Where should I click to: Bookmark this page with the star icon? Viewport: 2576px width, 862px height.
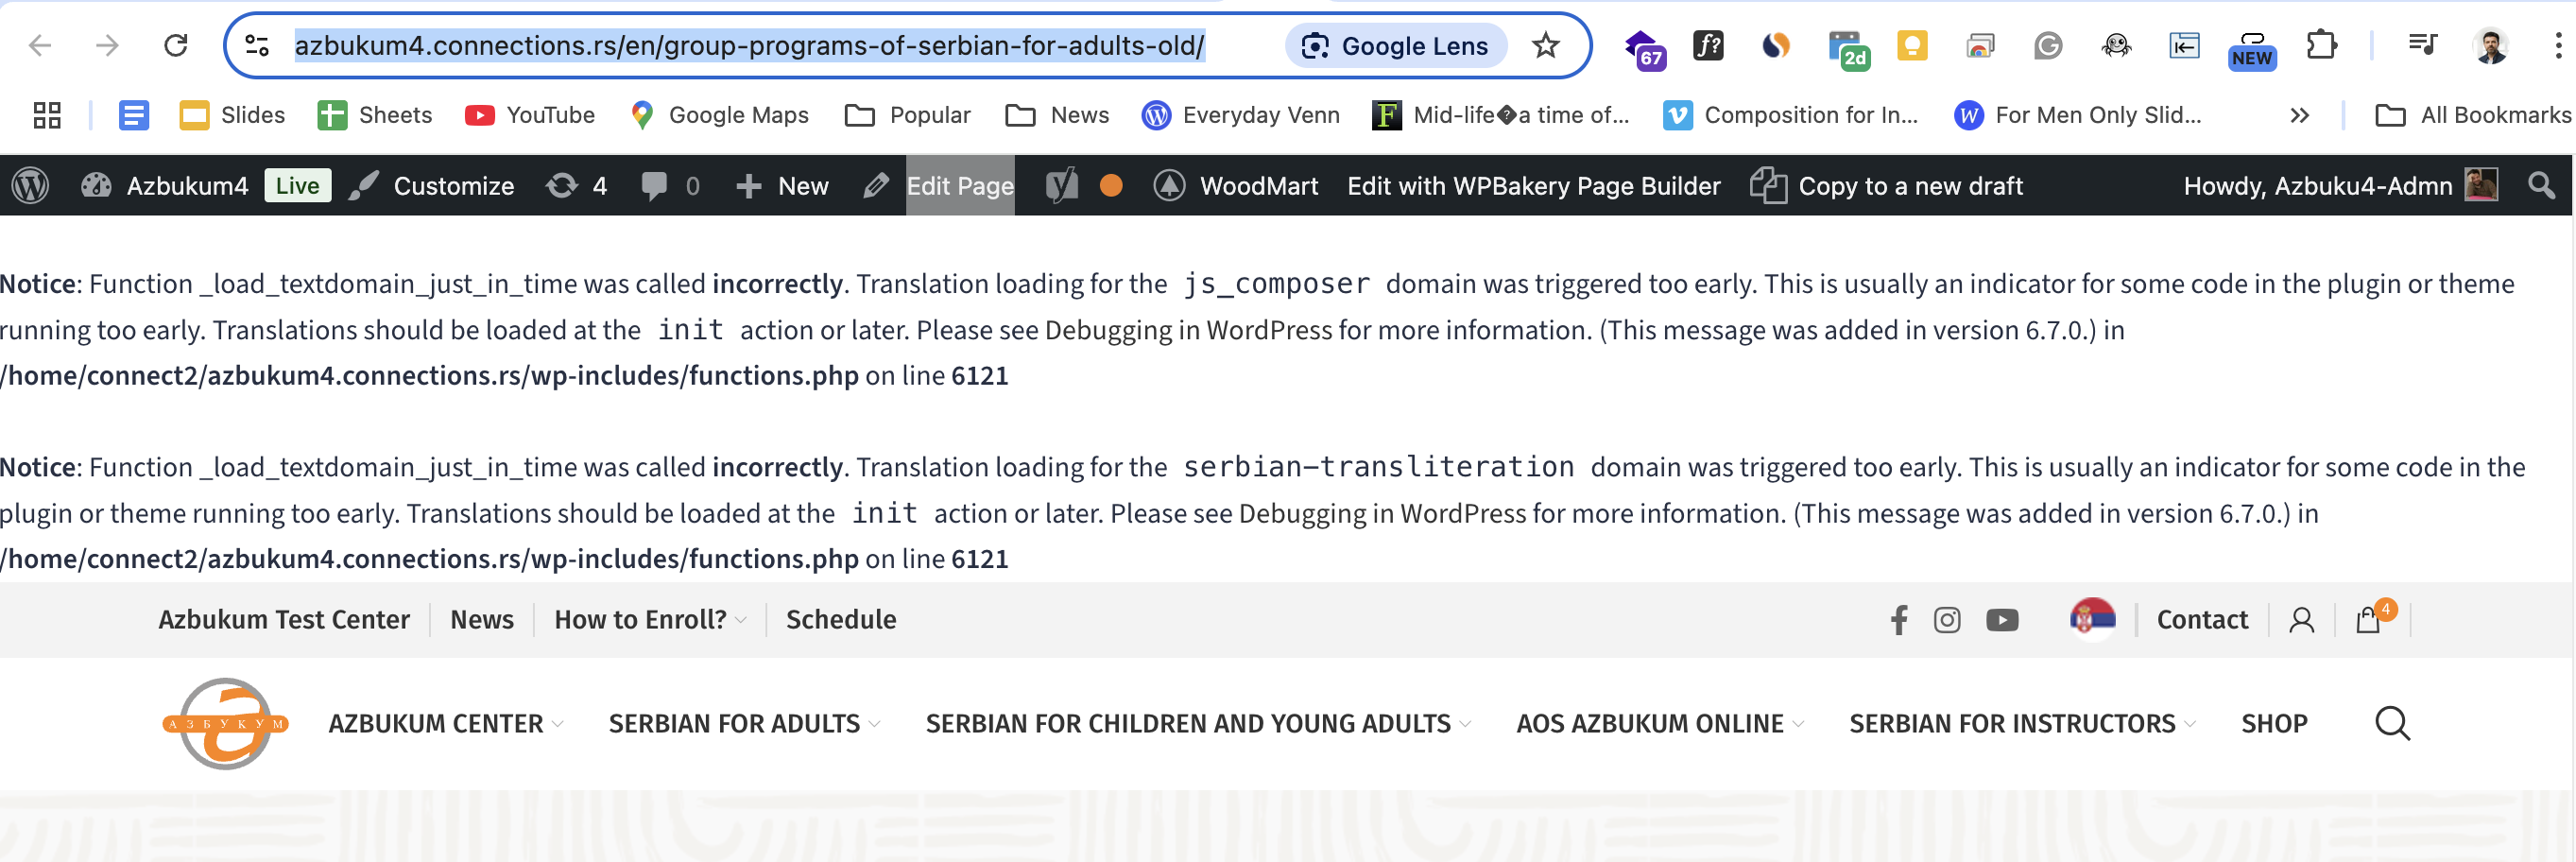(1545, 45)
